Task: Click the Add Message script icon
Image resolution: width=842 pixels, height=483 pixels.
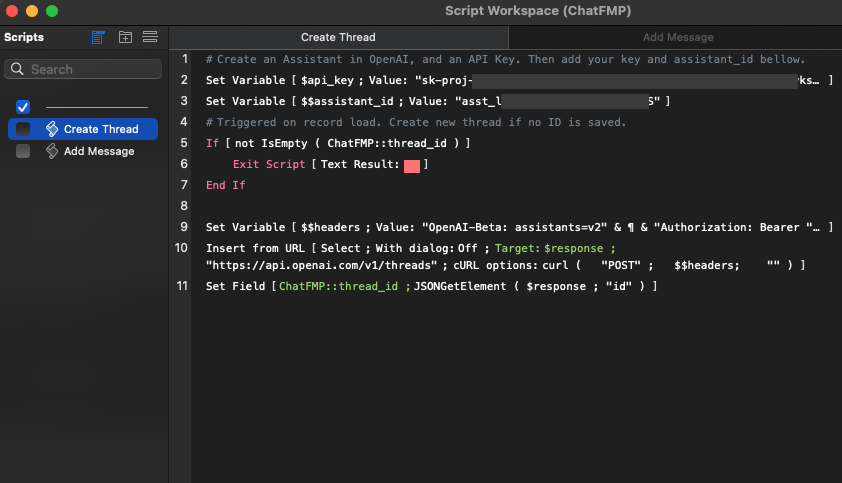Action: (52, 151)
